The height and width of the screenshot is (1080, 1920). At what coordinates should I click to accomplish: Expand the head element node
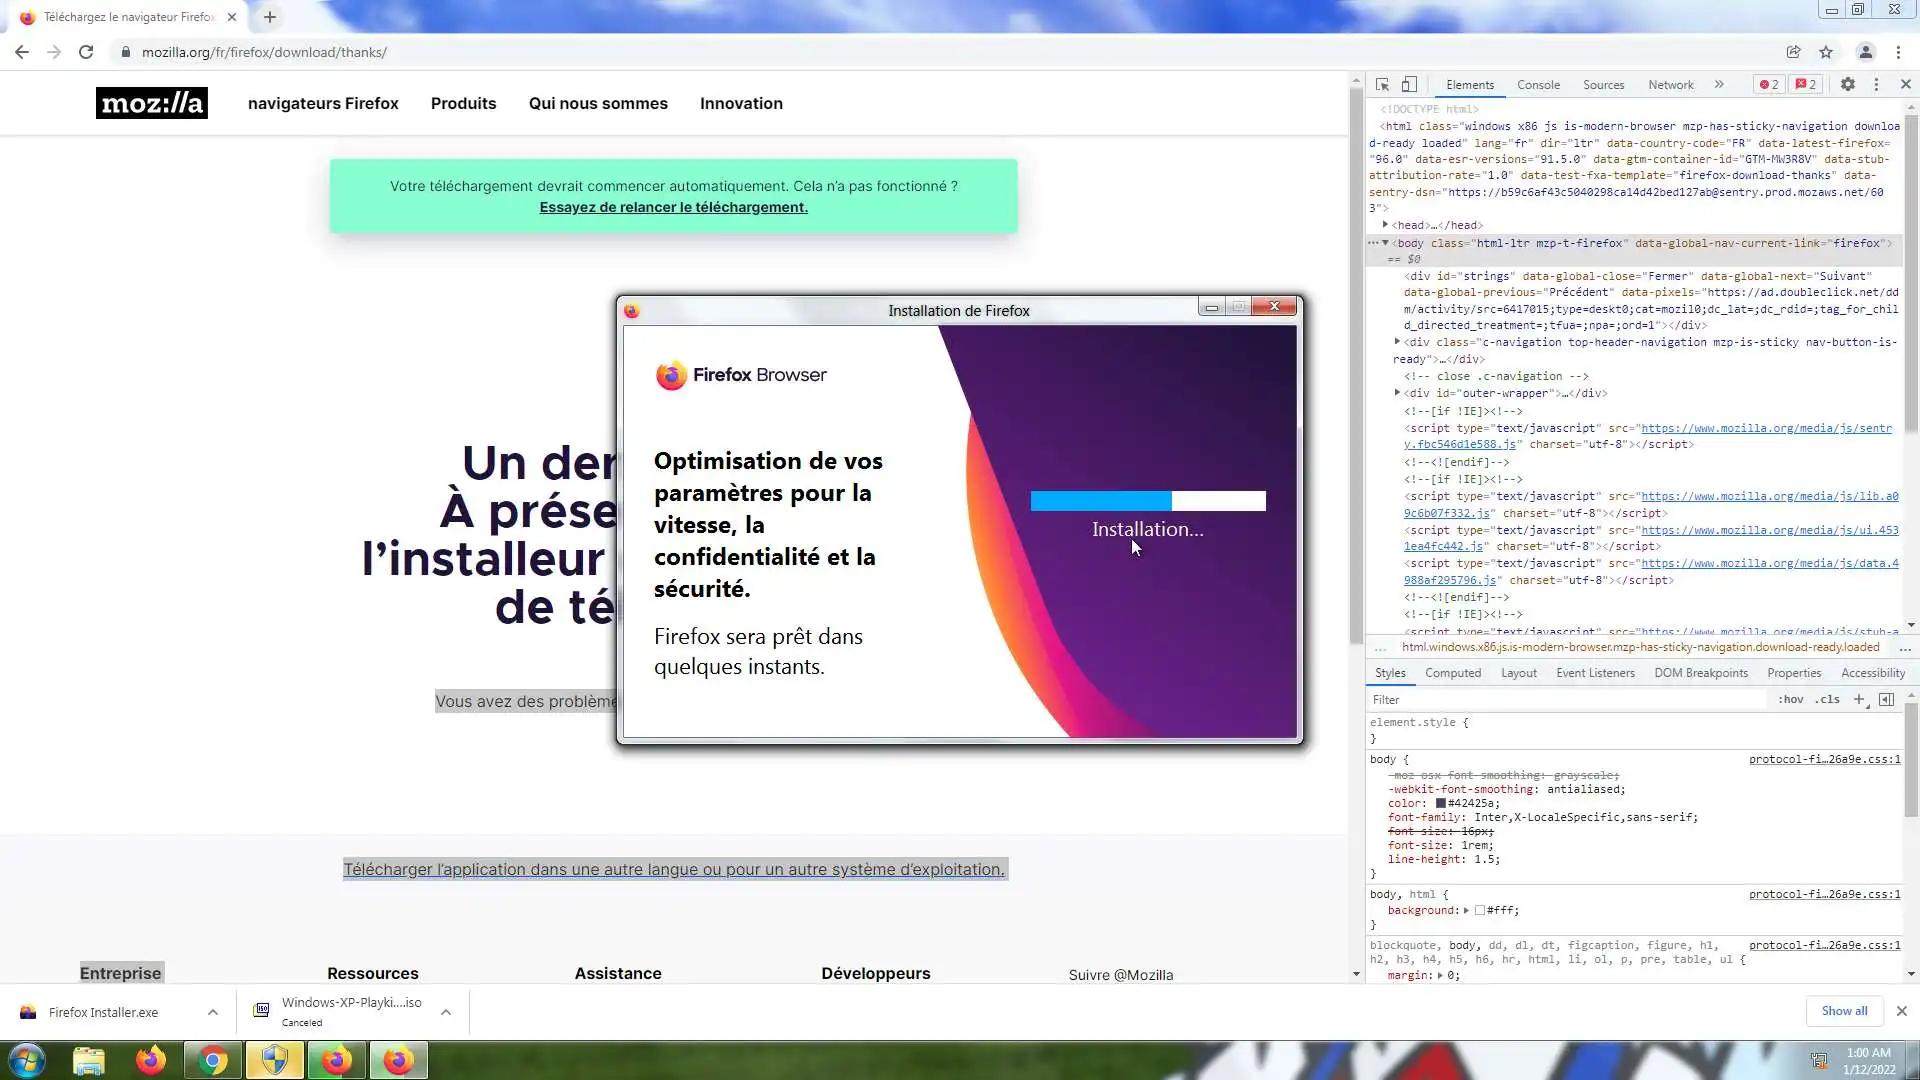tap(1385, 225)
